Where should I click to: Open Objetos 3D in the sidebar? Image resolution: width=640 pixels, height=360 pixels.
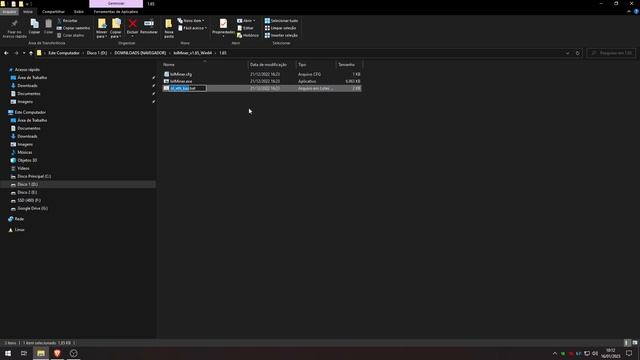27,160
